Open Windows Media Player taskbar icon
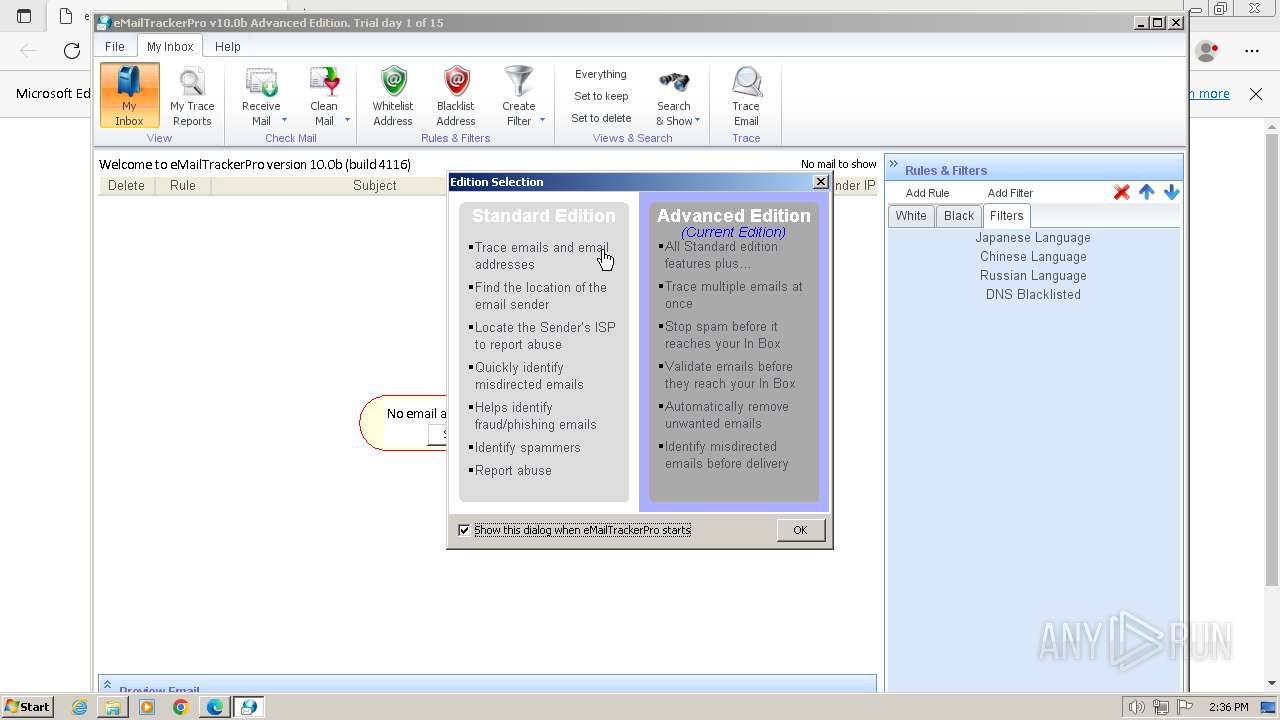Image resolution: width=1280 pixels, height=720 pixels. point(147,707)
